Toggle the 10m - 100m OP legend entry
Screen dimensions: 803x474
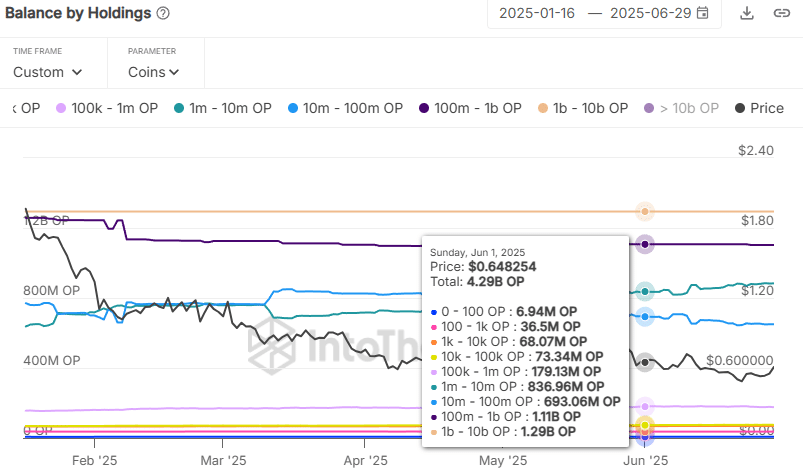point(343,108)
